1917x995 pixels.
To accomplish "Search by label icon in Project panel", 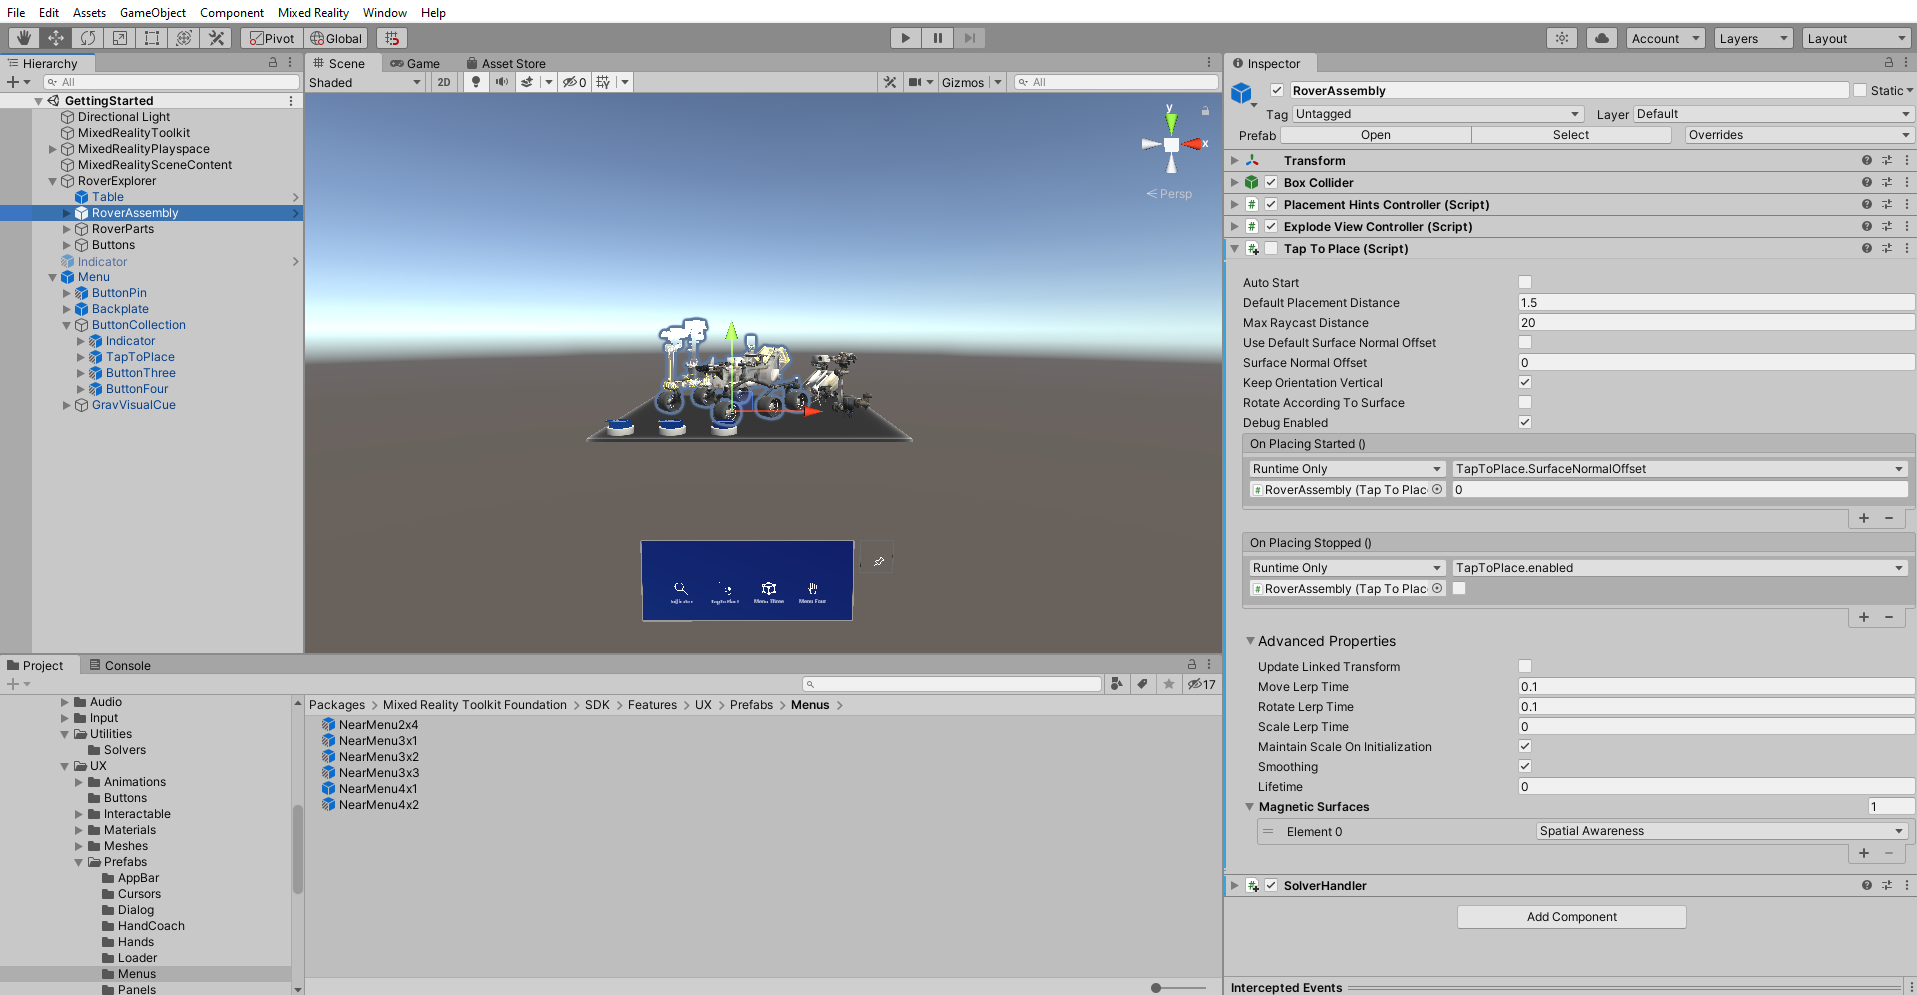I will [1142, 684].
